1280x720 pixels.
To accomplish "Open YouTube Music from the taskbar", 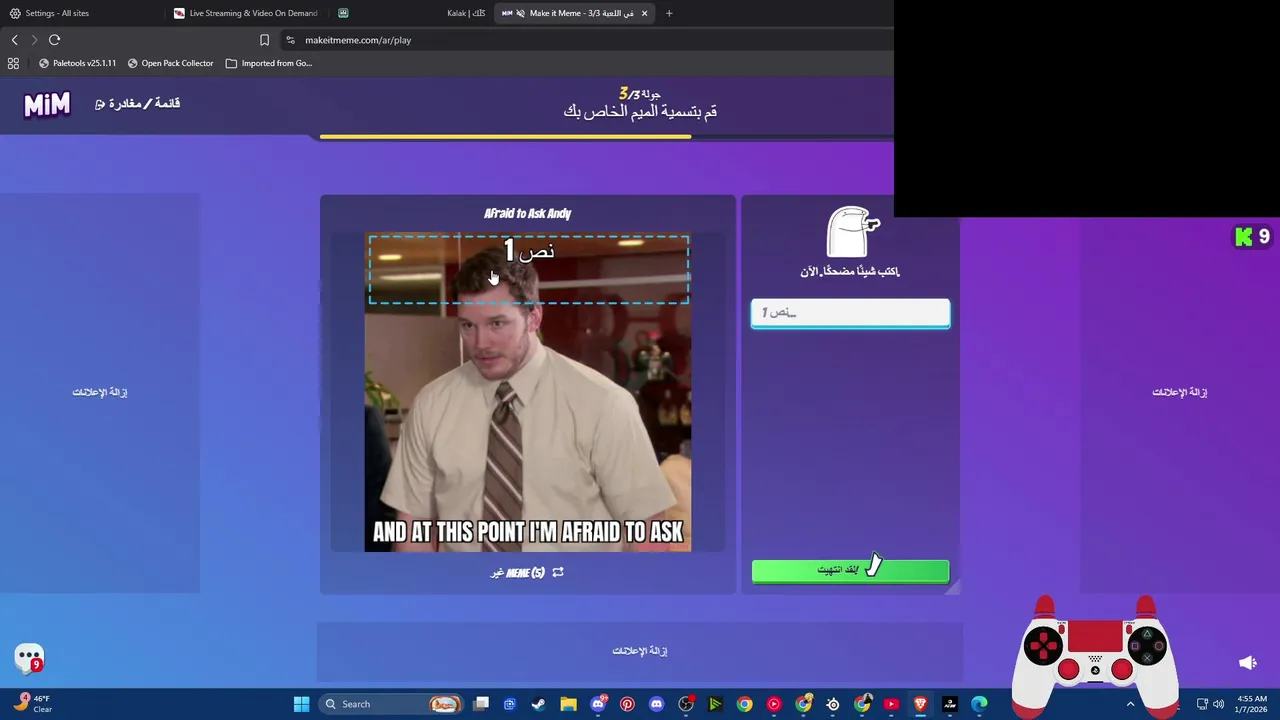I will tap(774, 704).
